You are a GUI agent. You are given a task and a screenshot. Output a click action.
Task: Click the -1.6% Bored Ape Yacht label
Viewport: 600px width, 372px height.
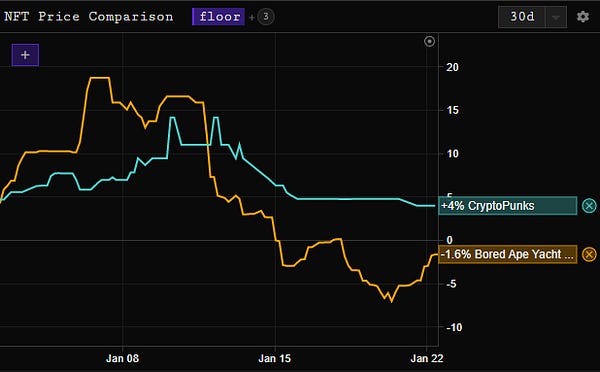point(507,255)
